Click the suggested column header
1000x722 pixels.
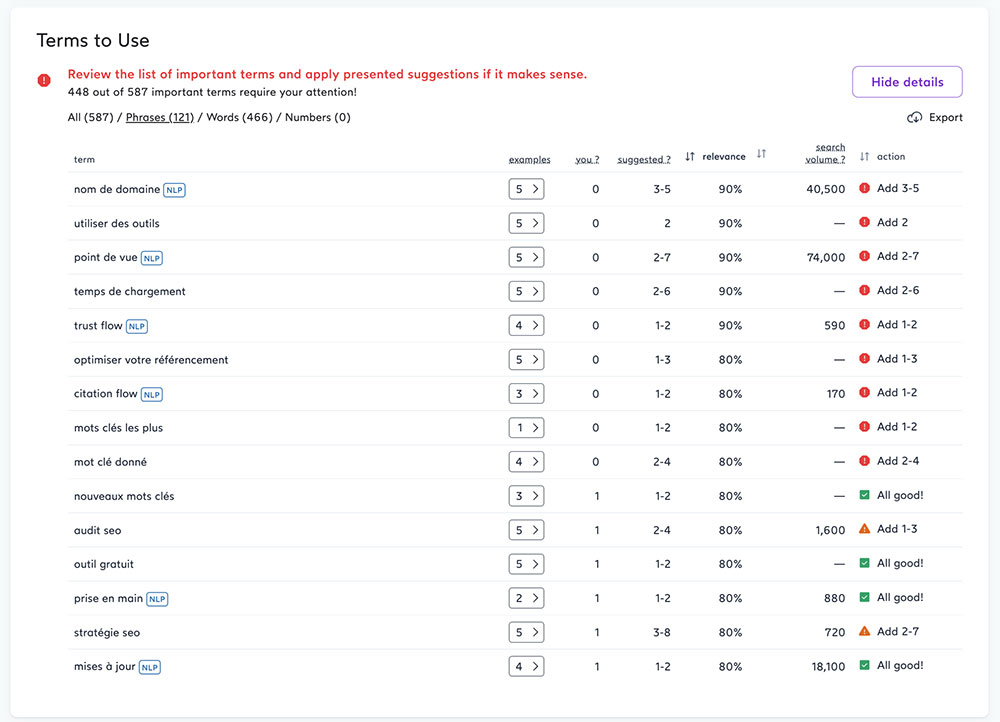(x=643, y=159)
